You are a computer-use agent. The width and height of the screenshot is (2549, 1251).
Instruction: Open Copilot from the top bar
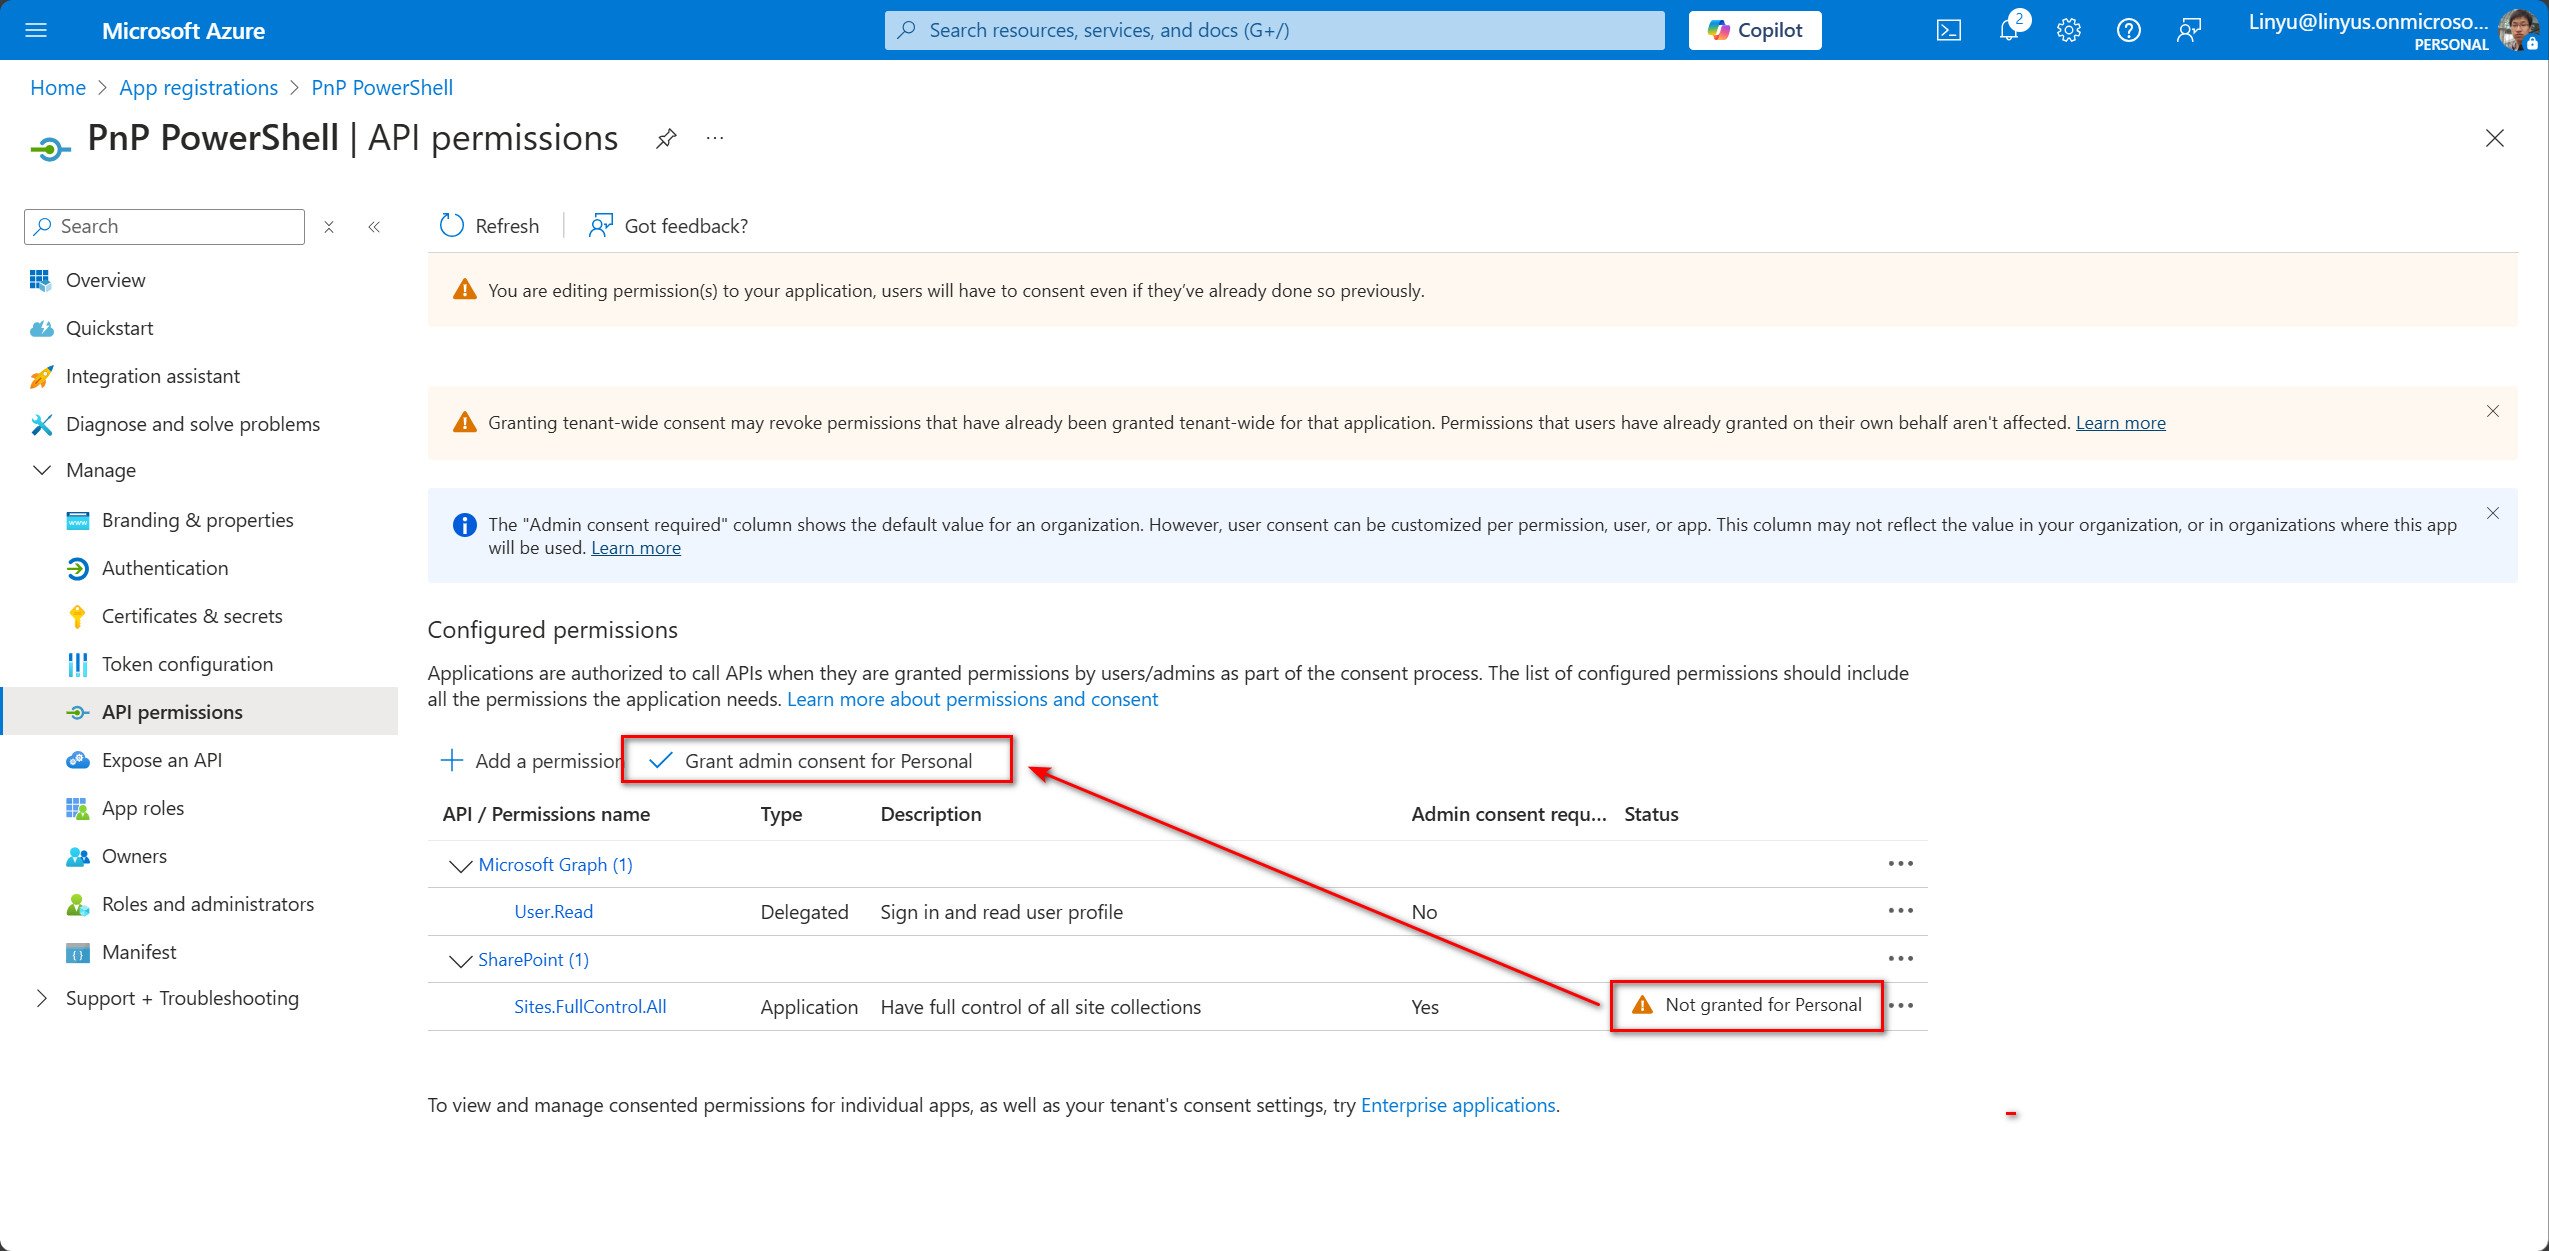coord(1755,30)
